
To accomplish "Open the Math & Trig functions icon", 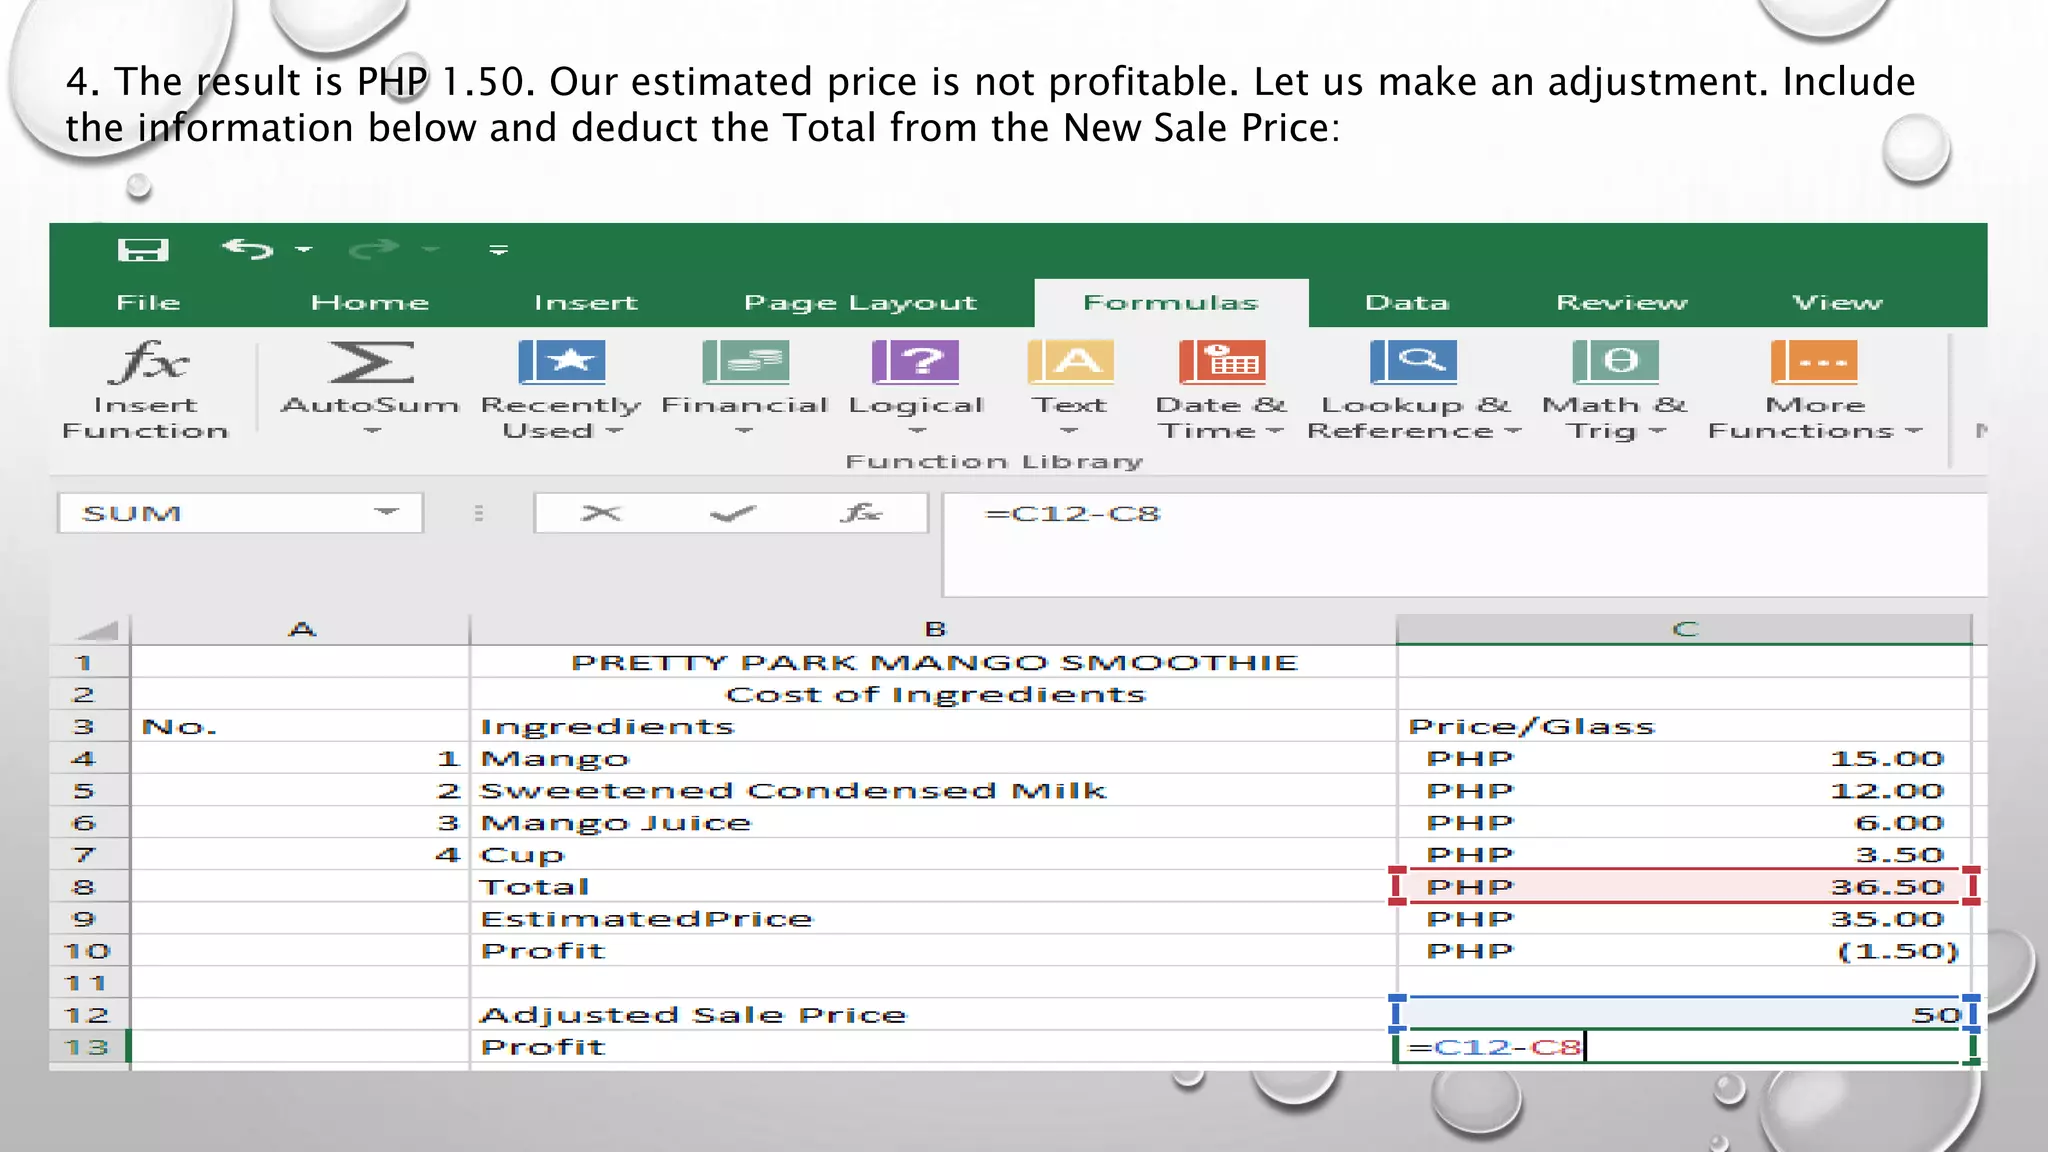I will pos(1615,362).
